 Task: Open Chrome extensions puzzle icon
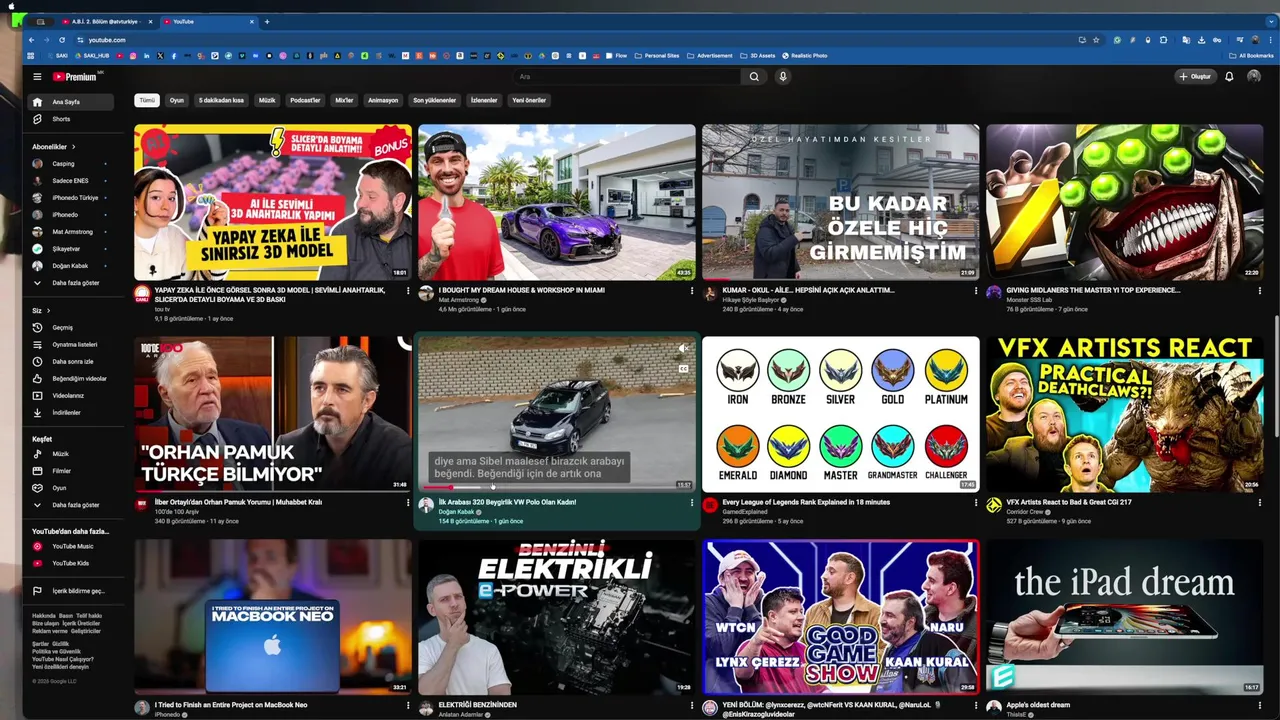coord(1164,40)
